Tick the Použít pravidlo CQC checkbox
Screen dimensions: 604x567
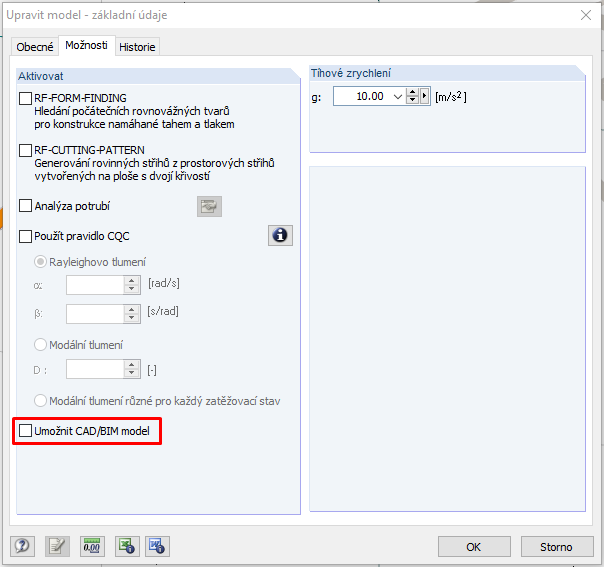25,236
